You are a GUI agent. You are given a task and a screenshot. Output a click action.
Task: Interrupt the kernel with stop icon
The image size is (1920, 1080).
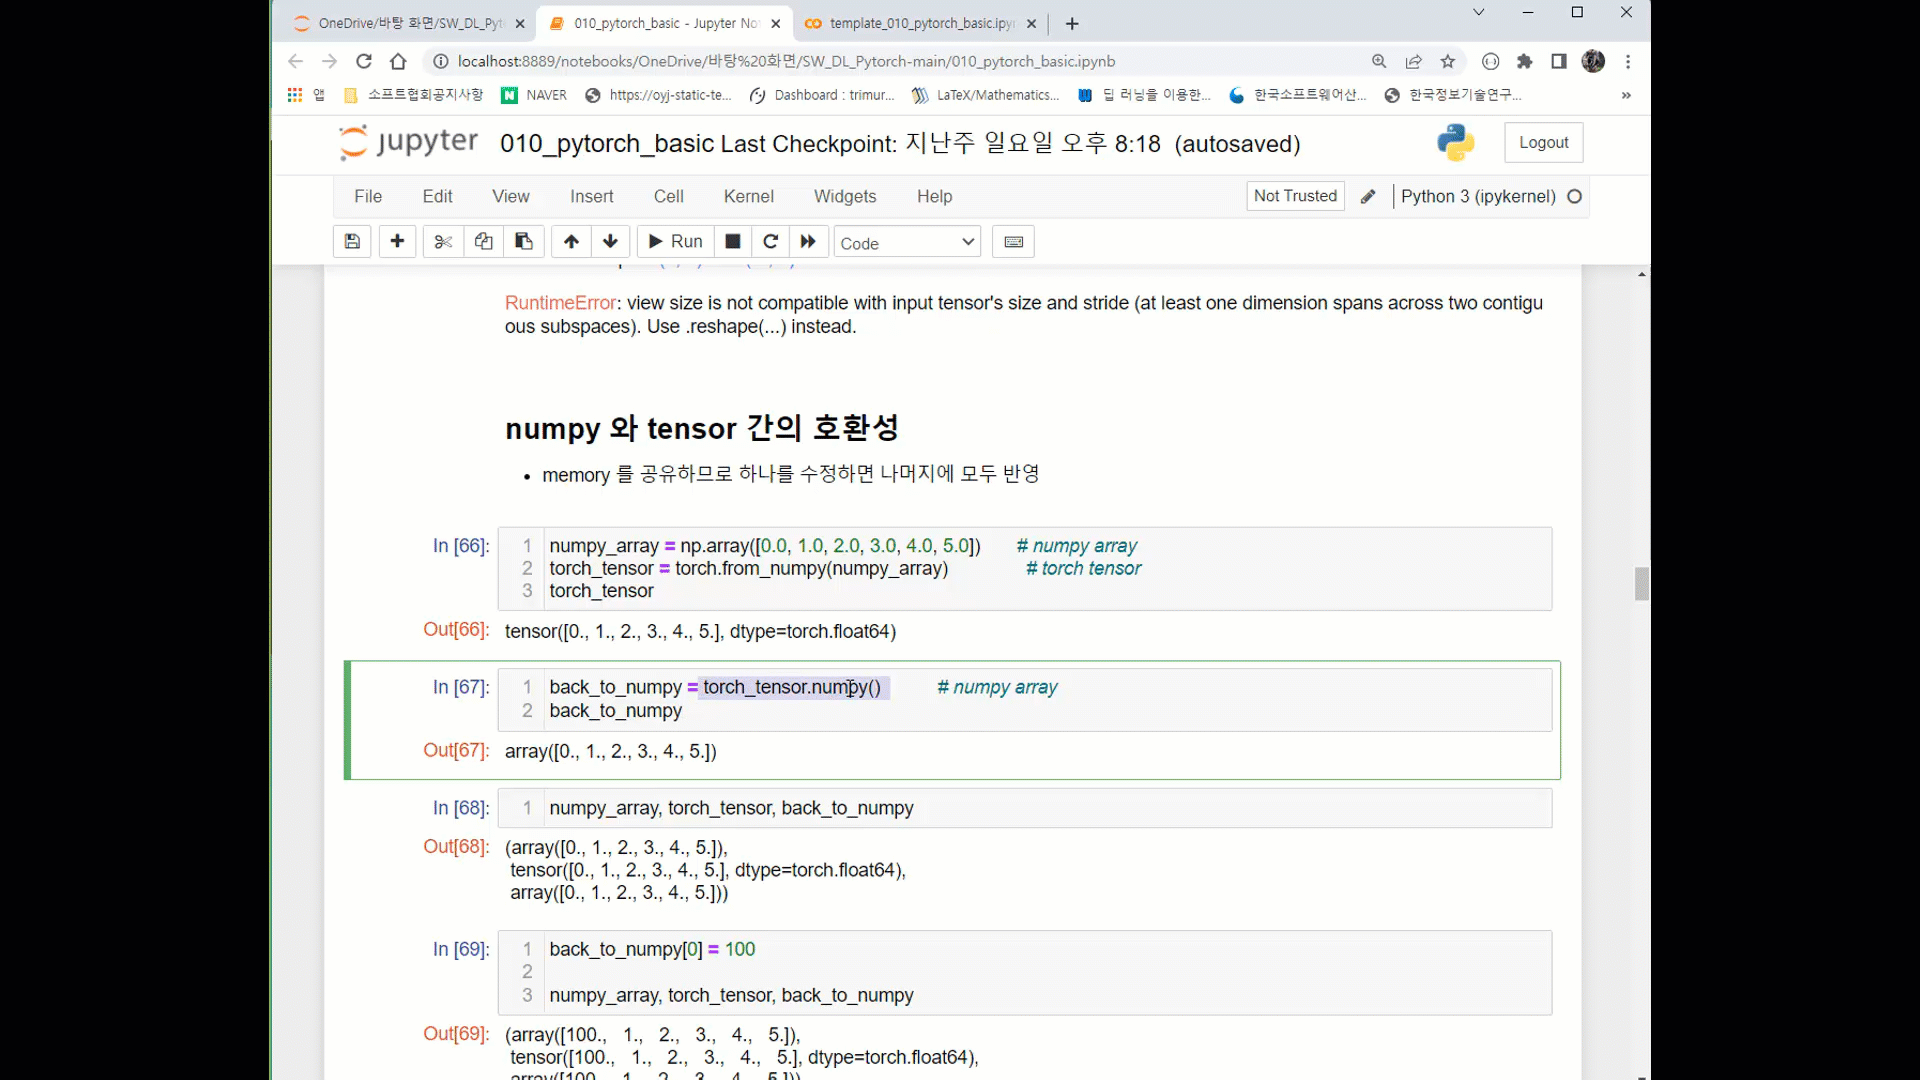pyautogui.click(x=732, y=241)
